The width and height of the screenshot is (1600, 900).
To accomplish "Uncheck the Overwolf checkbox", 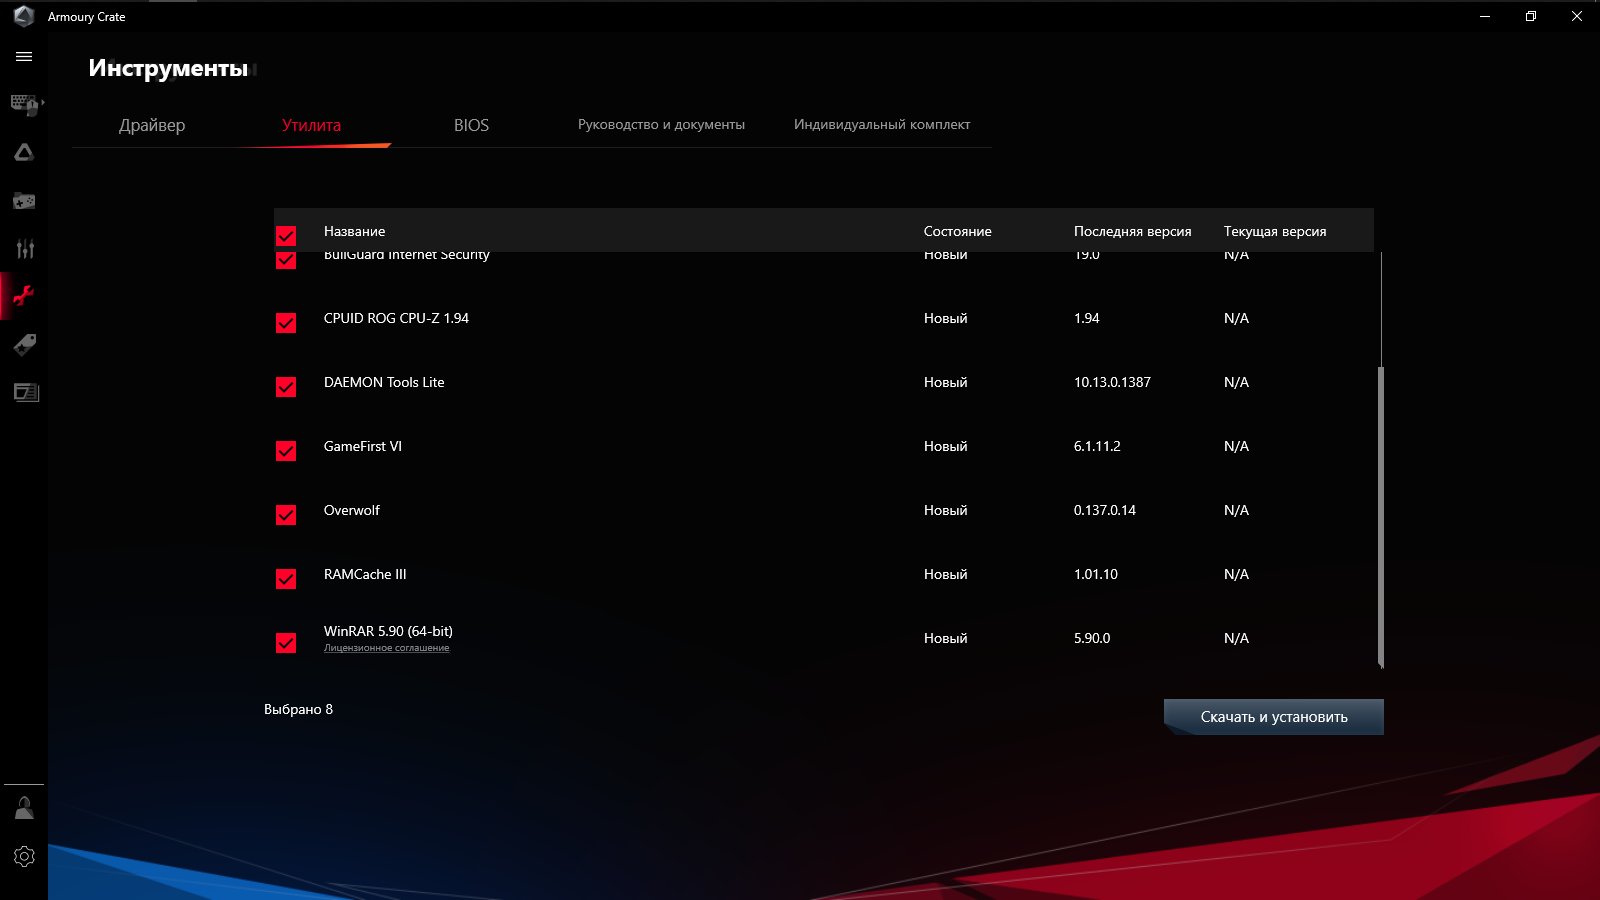I will coord(286,515).
